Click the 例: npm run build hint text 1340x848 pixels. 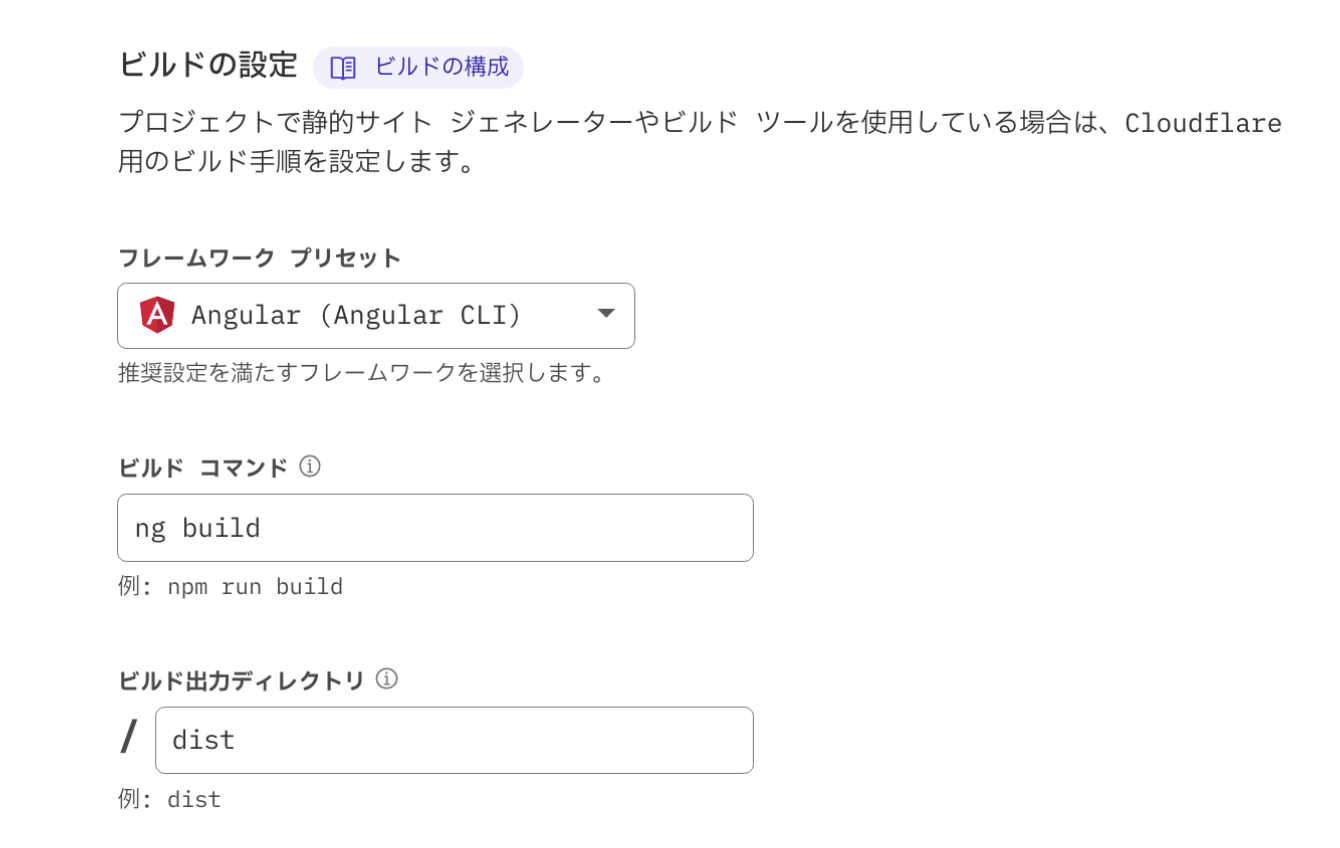click(x=232, y=586)
